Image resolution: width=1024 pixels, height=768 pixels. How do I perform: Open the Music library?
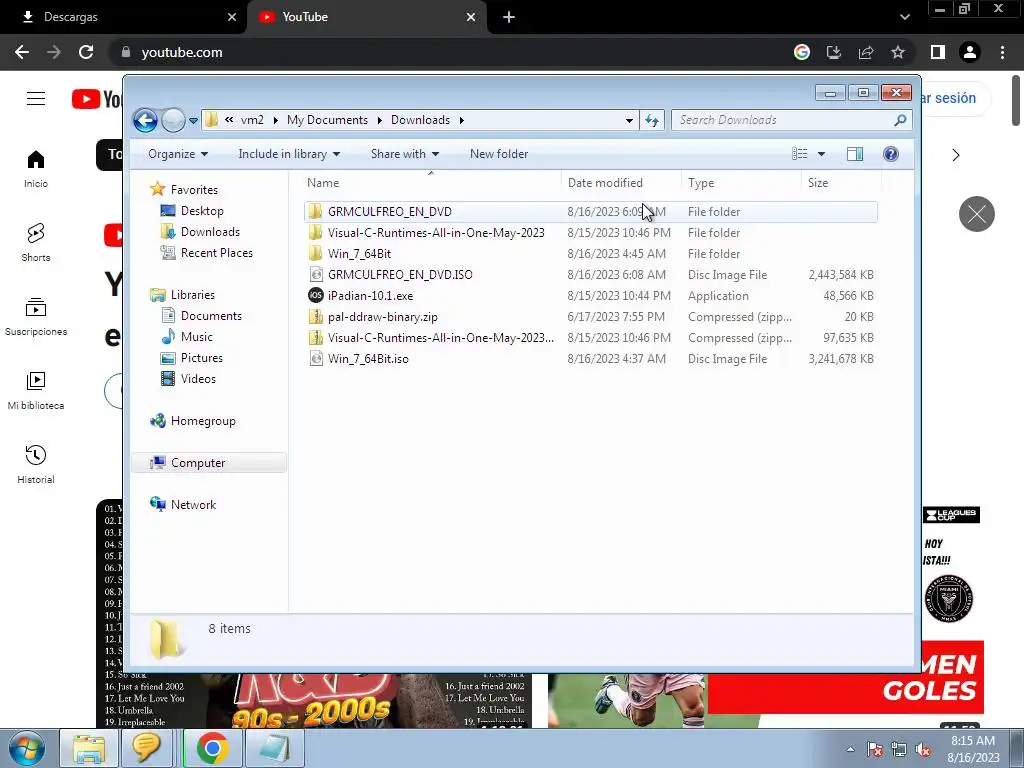[197, 336]
